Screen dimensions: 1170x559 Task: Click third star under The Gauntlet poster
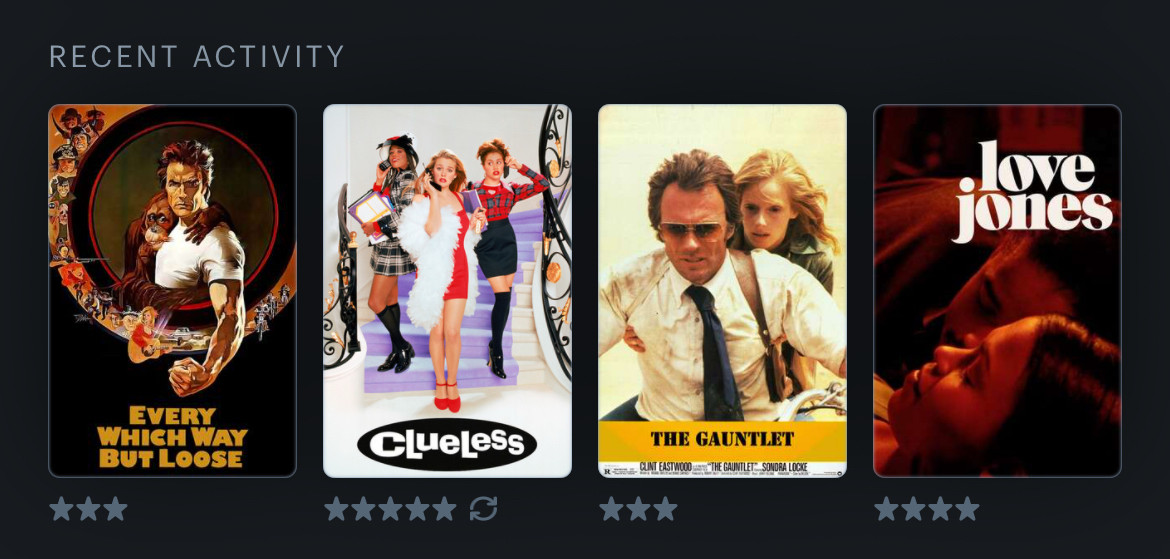click(x=665, y=509)
